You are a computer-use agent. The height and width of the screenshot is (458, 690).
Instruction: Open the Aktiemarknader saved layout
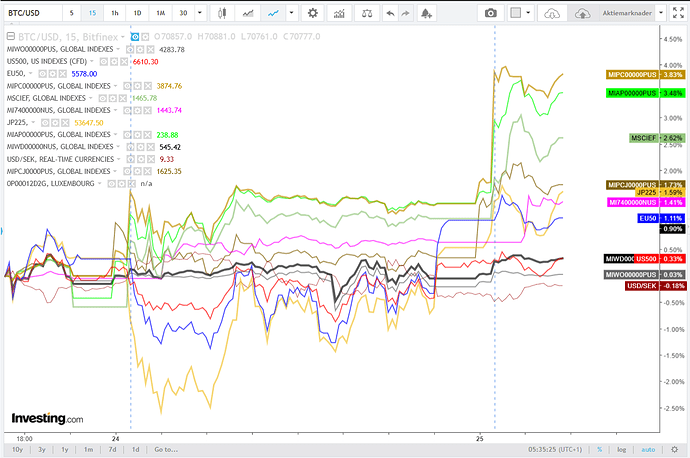[627, 13]
